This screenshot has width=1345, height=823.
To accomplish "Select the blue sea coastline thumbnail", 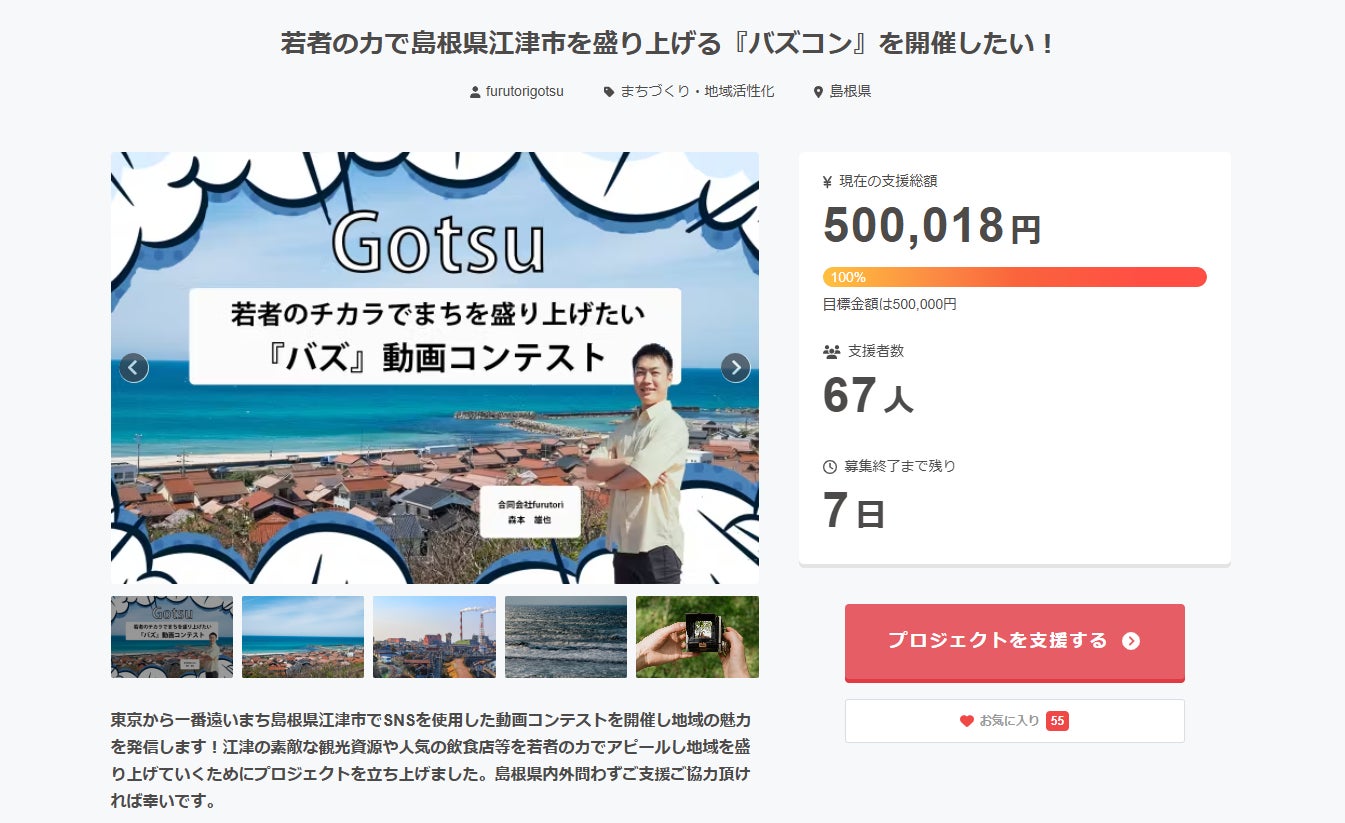I will [303, 637].
